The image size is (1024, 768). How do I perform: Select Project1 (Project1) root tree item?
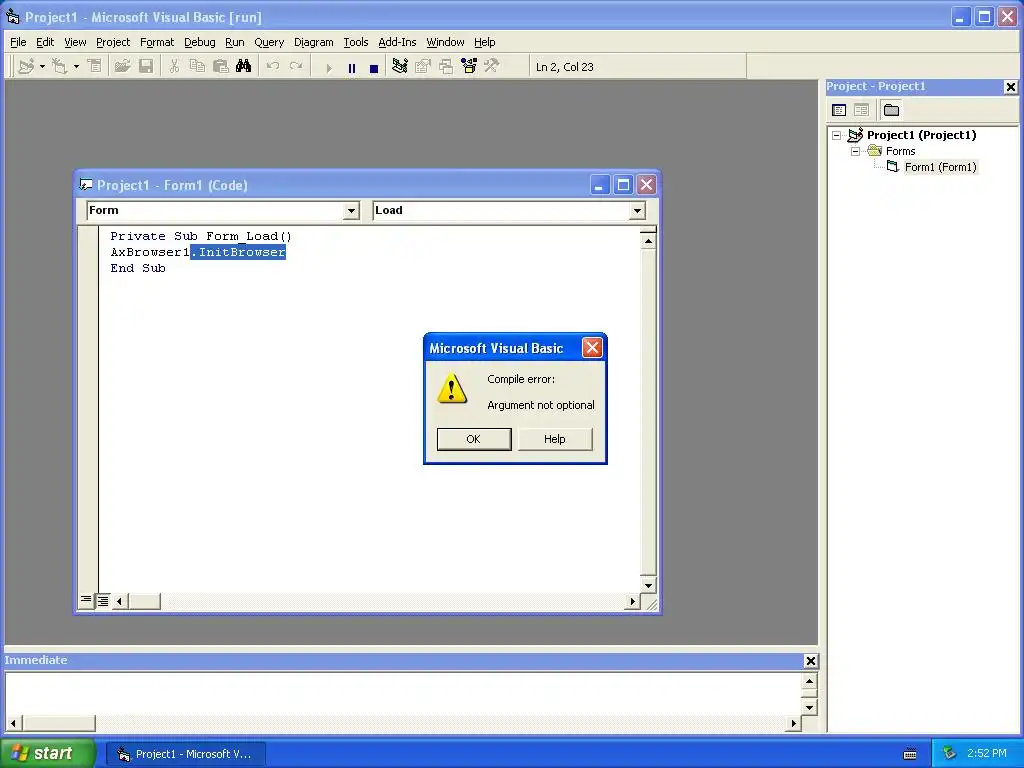coord(921,135)
